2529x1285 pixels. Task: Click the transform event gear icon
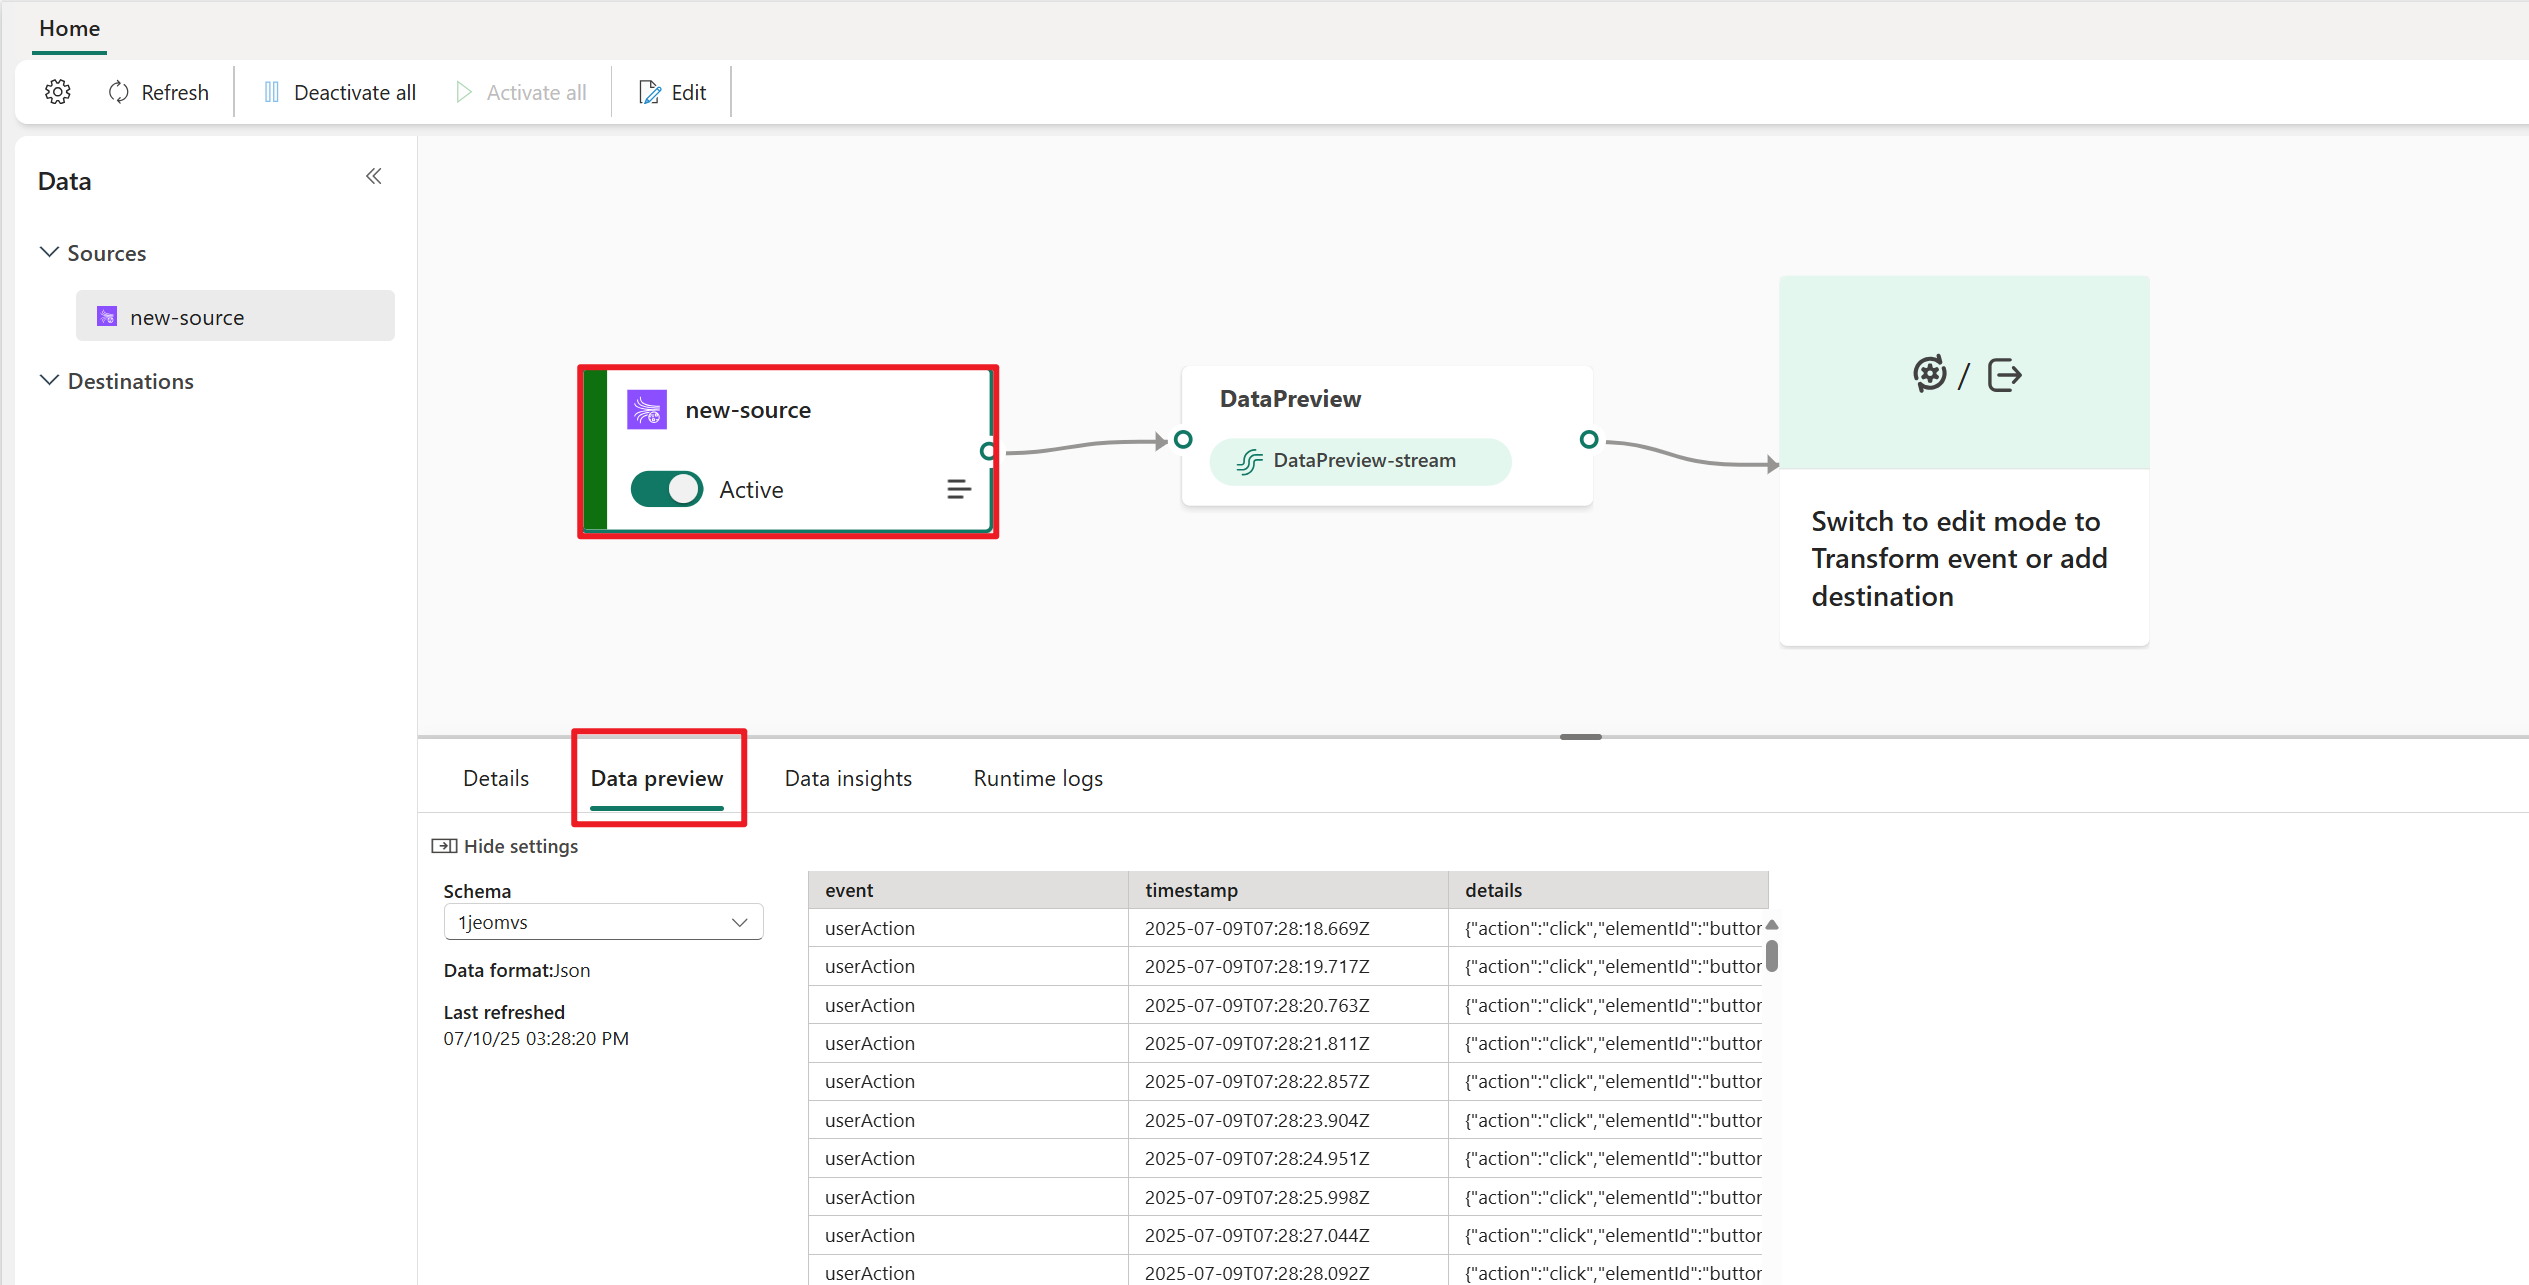(x=1929, y=374)
